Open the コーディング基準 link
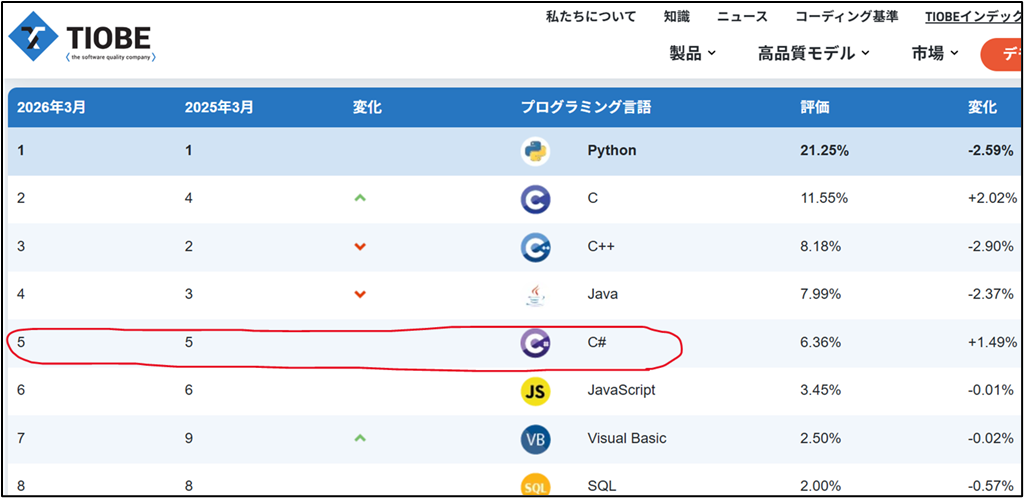1024x498 pixels. click(x=846, y=17)
